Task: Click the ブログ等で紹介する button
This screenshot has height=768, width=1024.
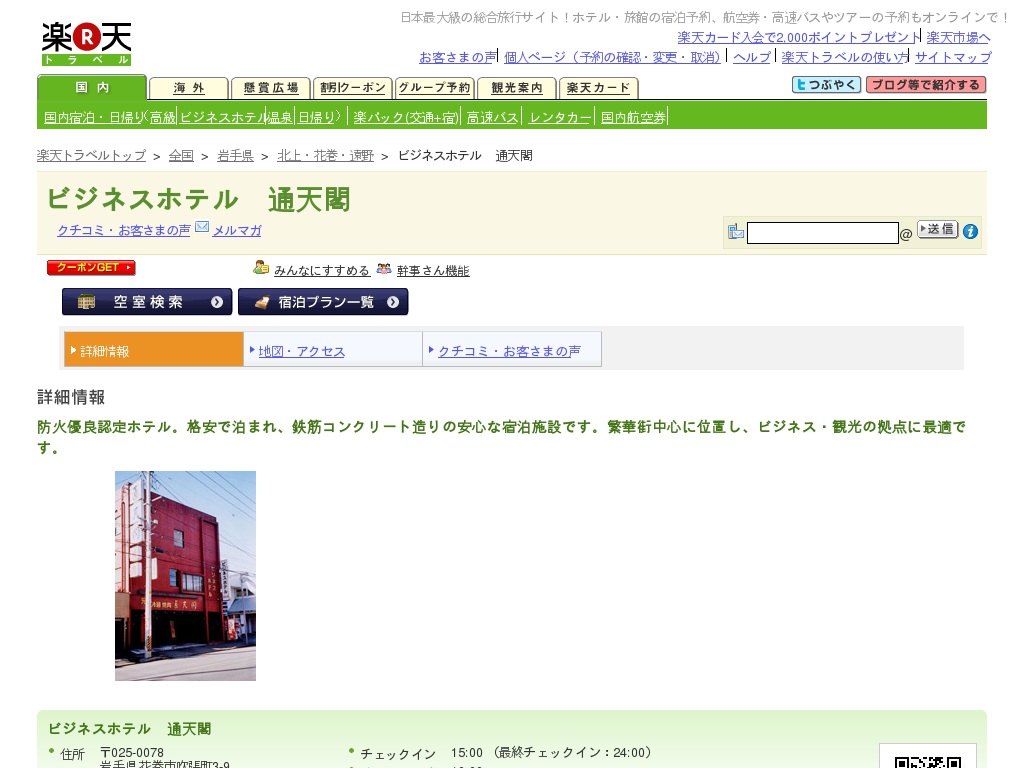Action: (x=925, y=85)
